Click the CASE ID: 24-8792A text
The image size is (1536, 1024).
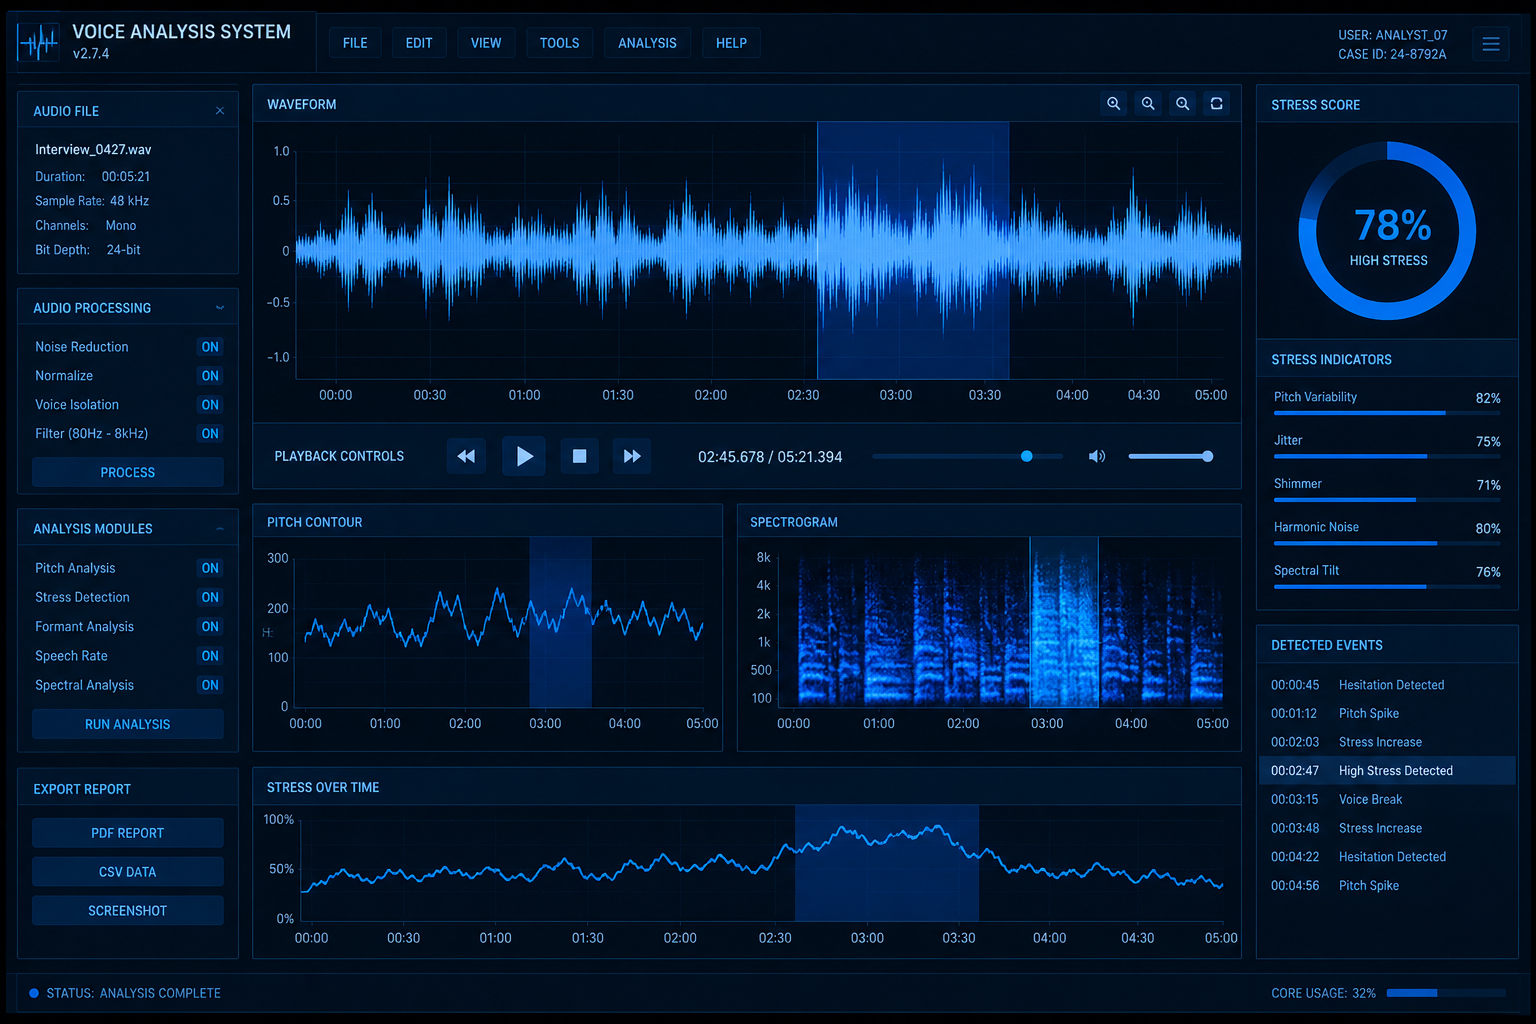pos(1392,54)
